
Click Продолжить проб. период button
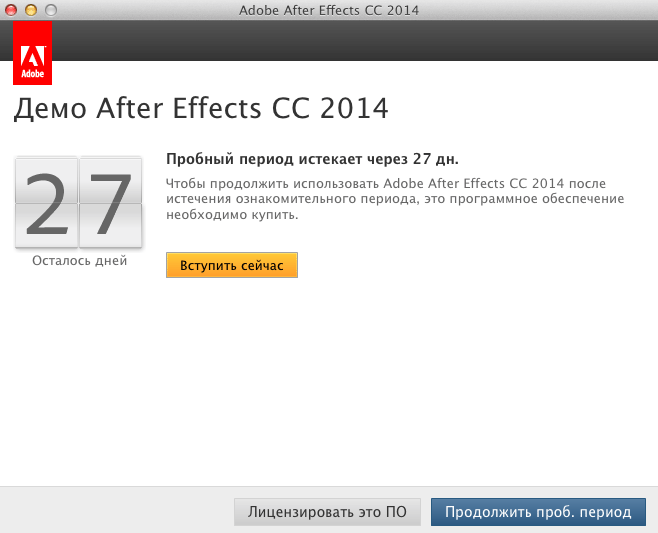(x=538, y=512)
